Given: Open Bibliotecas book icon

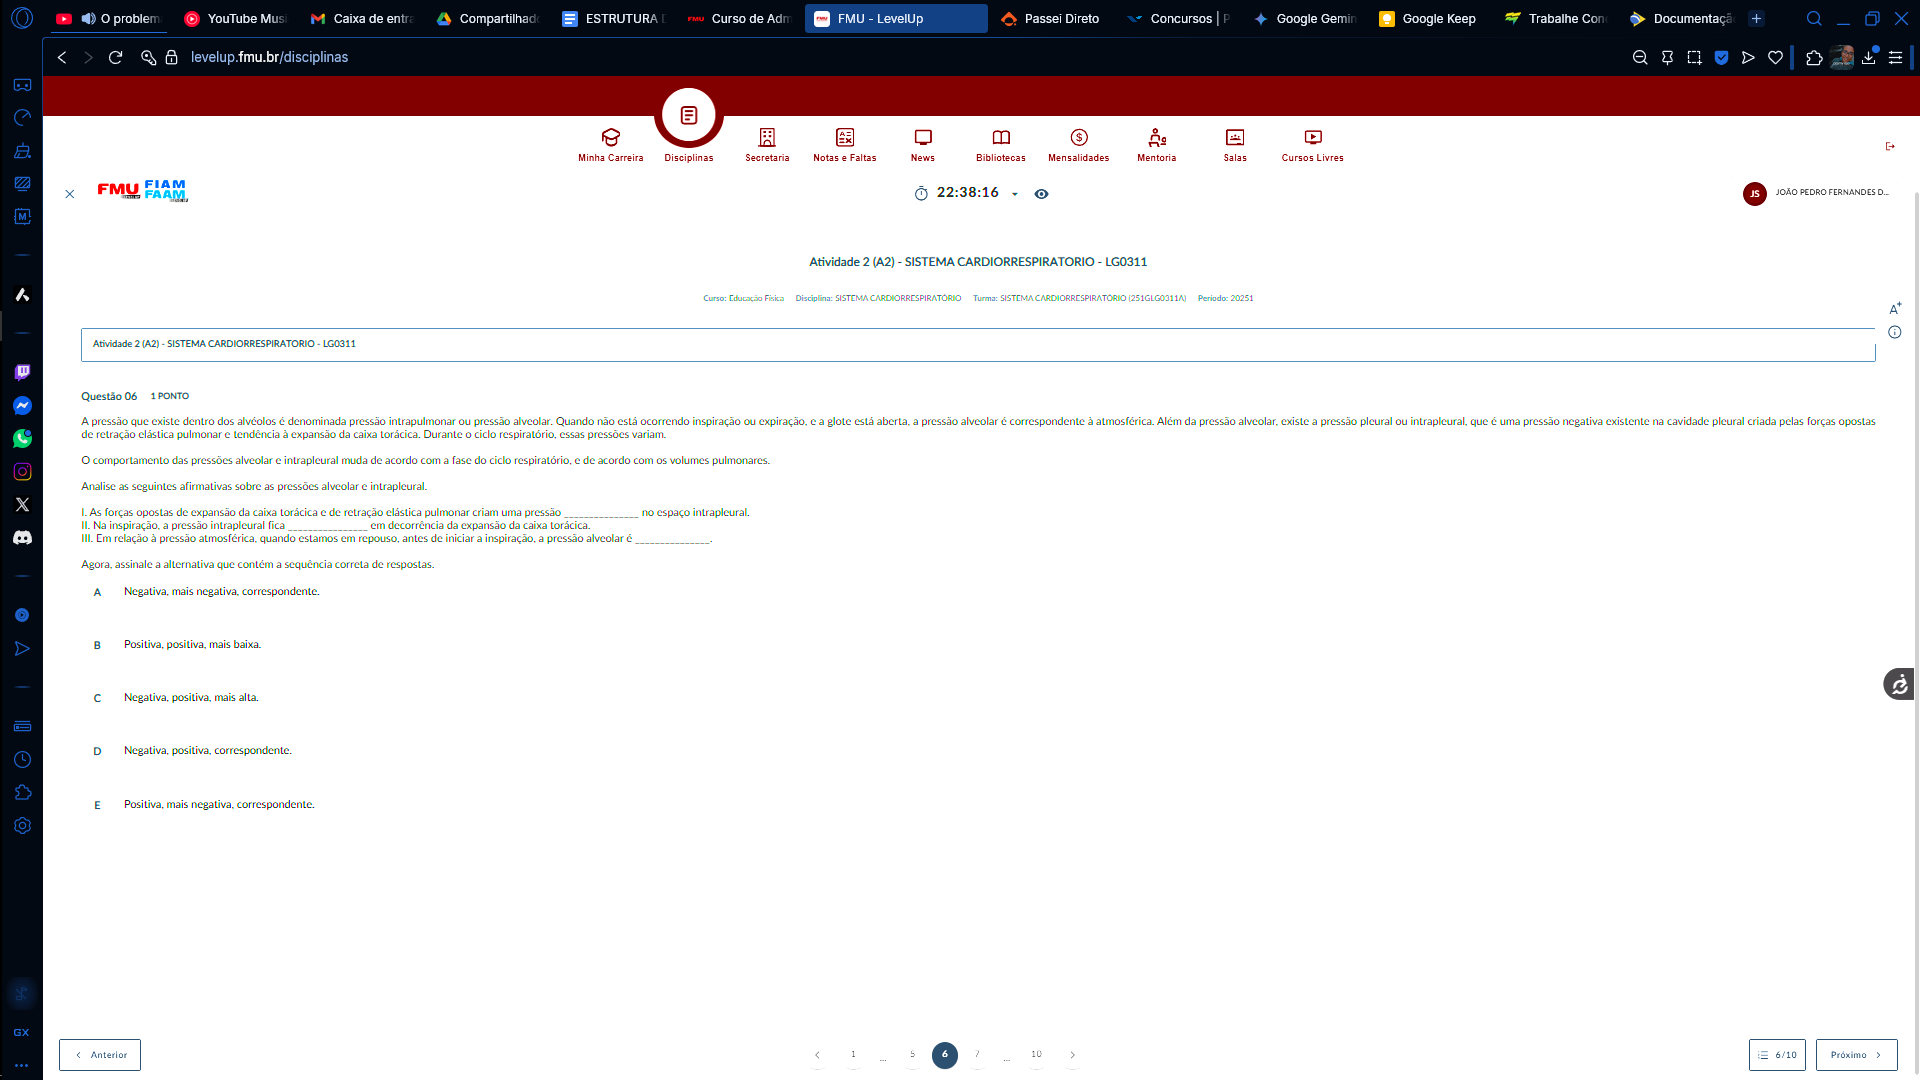Looking at the screenshot, I should coord(1000,138).
